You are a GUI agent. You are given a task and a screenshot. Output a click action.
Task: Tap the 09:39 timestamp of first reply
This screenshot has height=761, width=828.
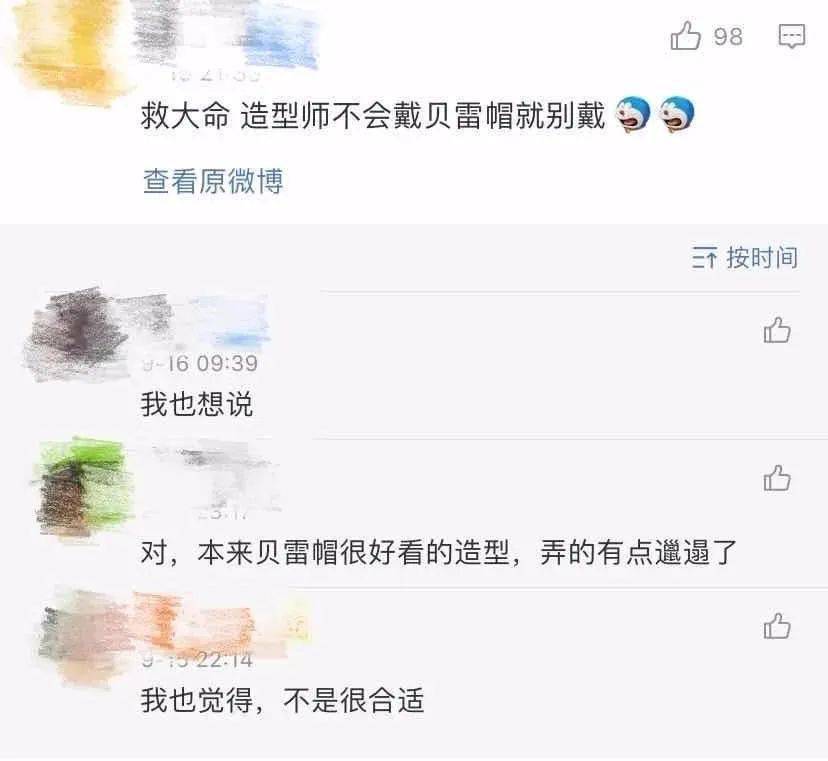(x=227, y=363)
